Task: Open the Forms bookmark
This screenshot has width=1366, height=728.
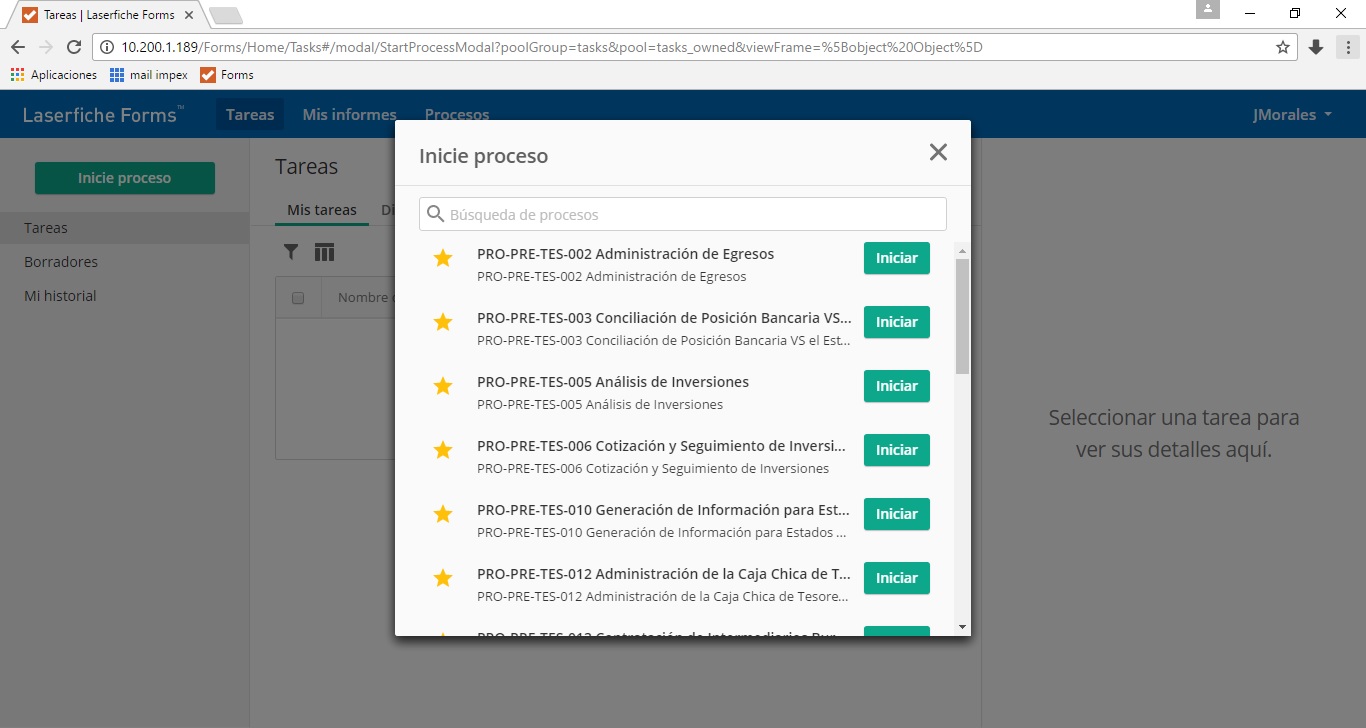Action: pos(227,75)
